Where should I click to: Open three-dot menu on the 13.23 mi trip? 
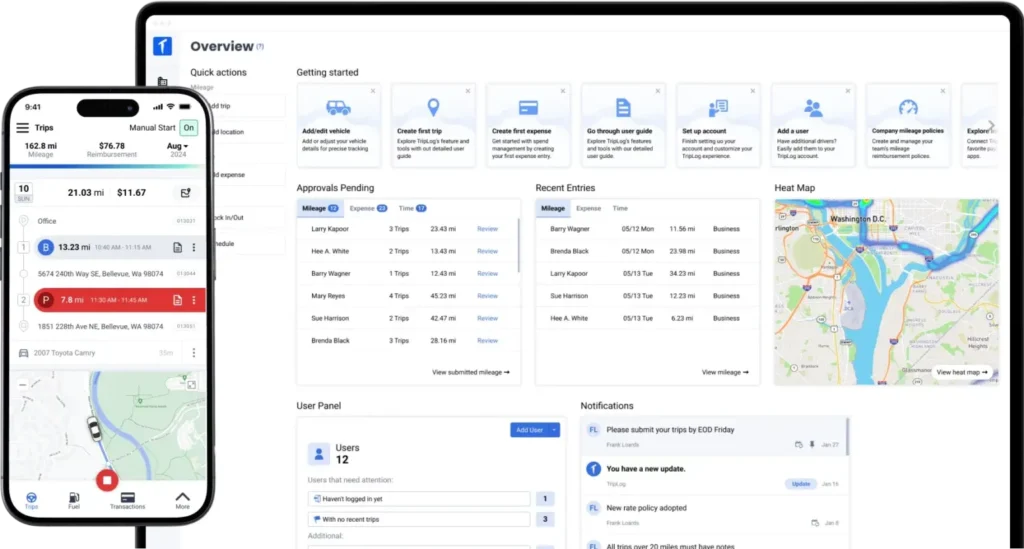pos(194,247)
